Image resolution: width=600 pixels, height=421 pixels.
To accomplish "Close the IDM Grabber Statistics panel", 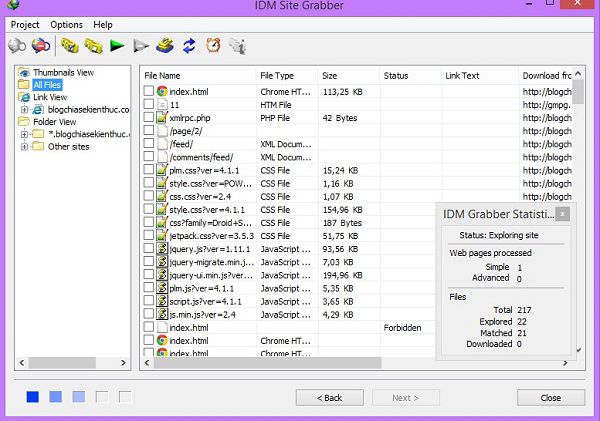I will [562, 214].
